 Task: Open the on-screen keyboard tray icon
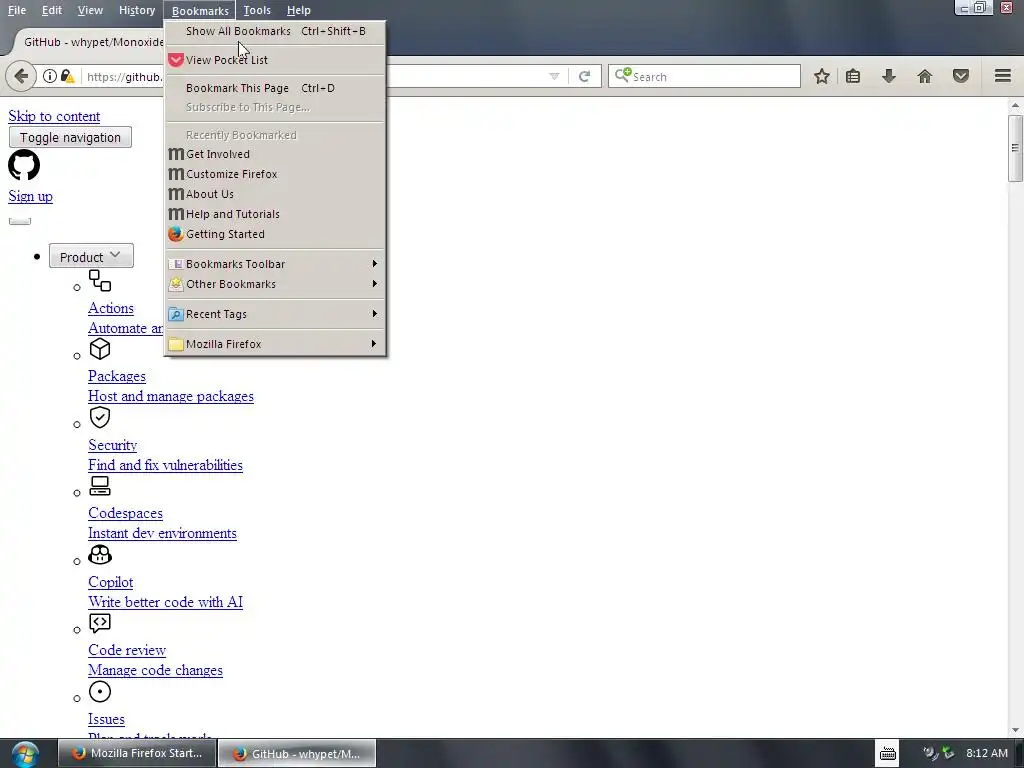pos(888,754)
